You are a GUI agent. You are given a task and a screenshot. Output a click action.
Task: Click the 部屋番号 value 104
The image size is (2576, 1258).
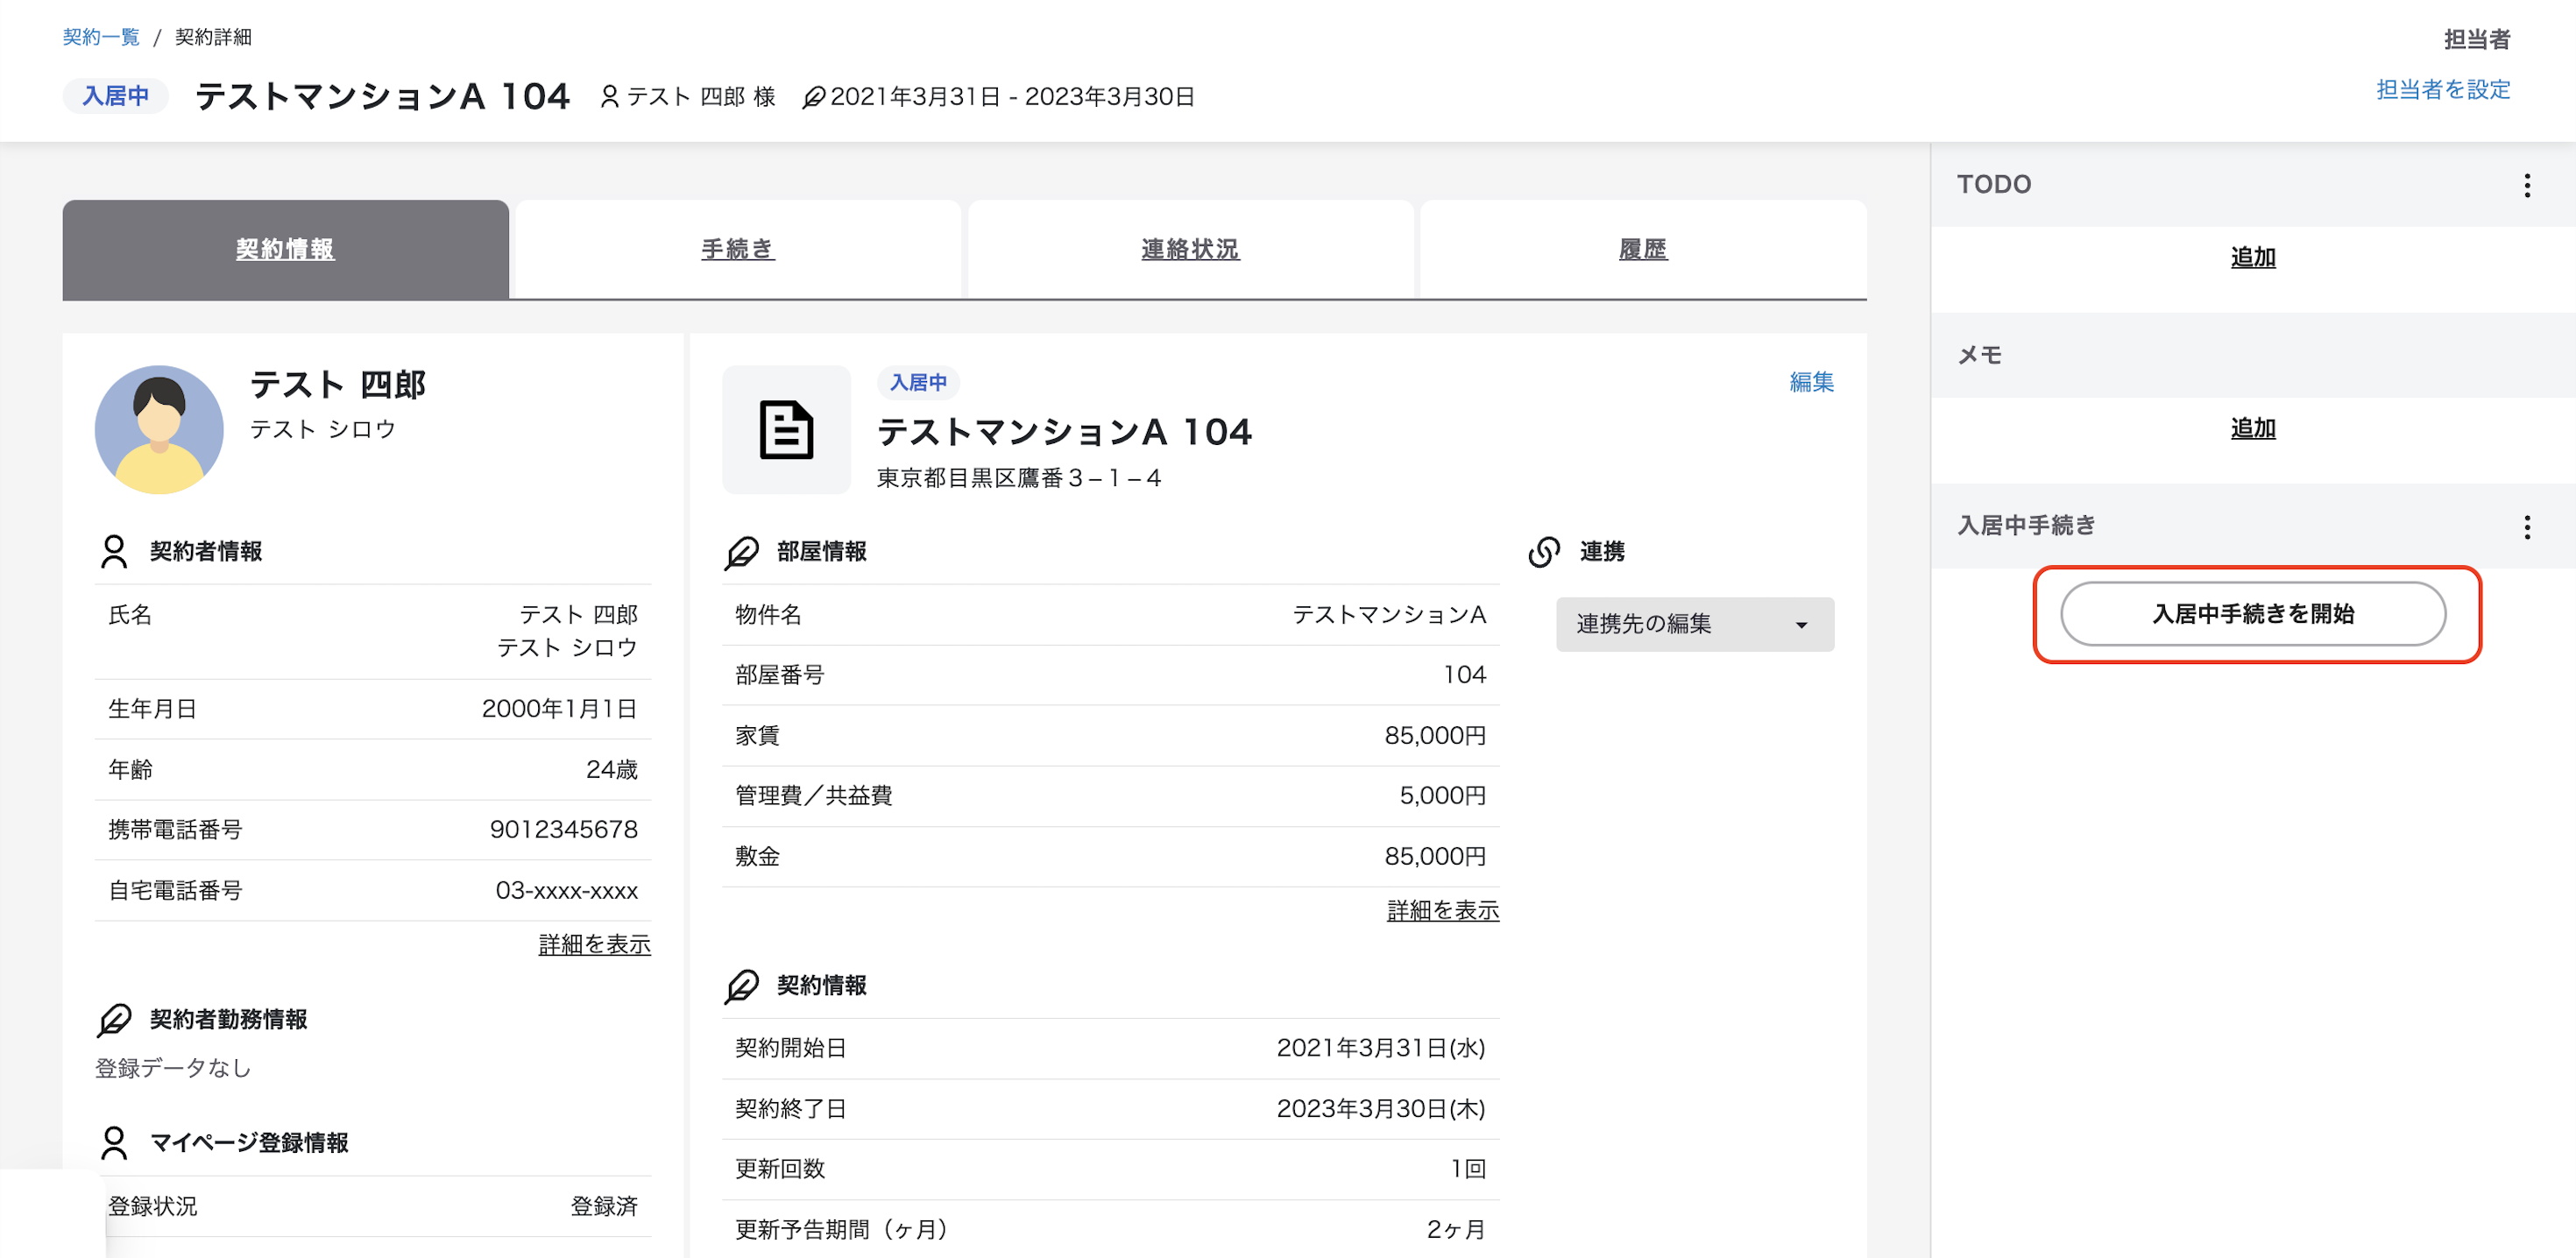tap(1465, 675)
